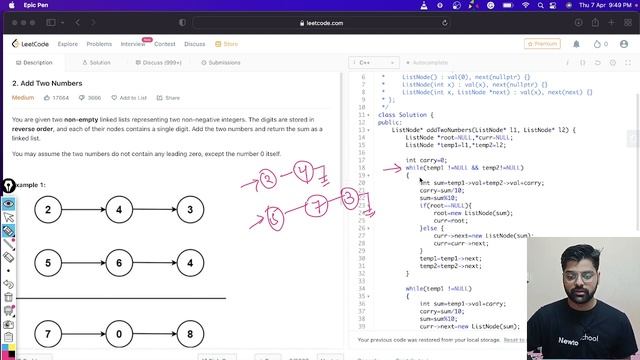Open Safari share menu

595,22
